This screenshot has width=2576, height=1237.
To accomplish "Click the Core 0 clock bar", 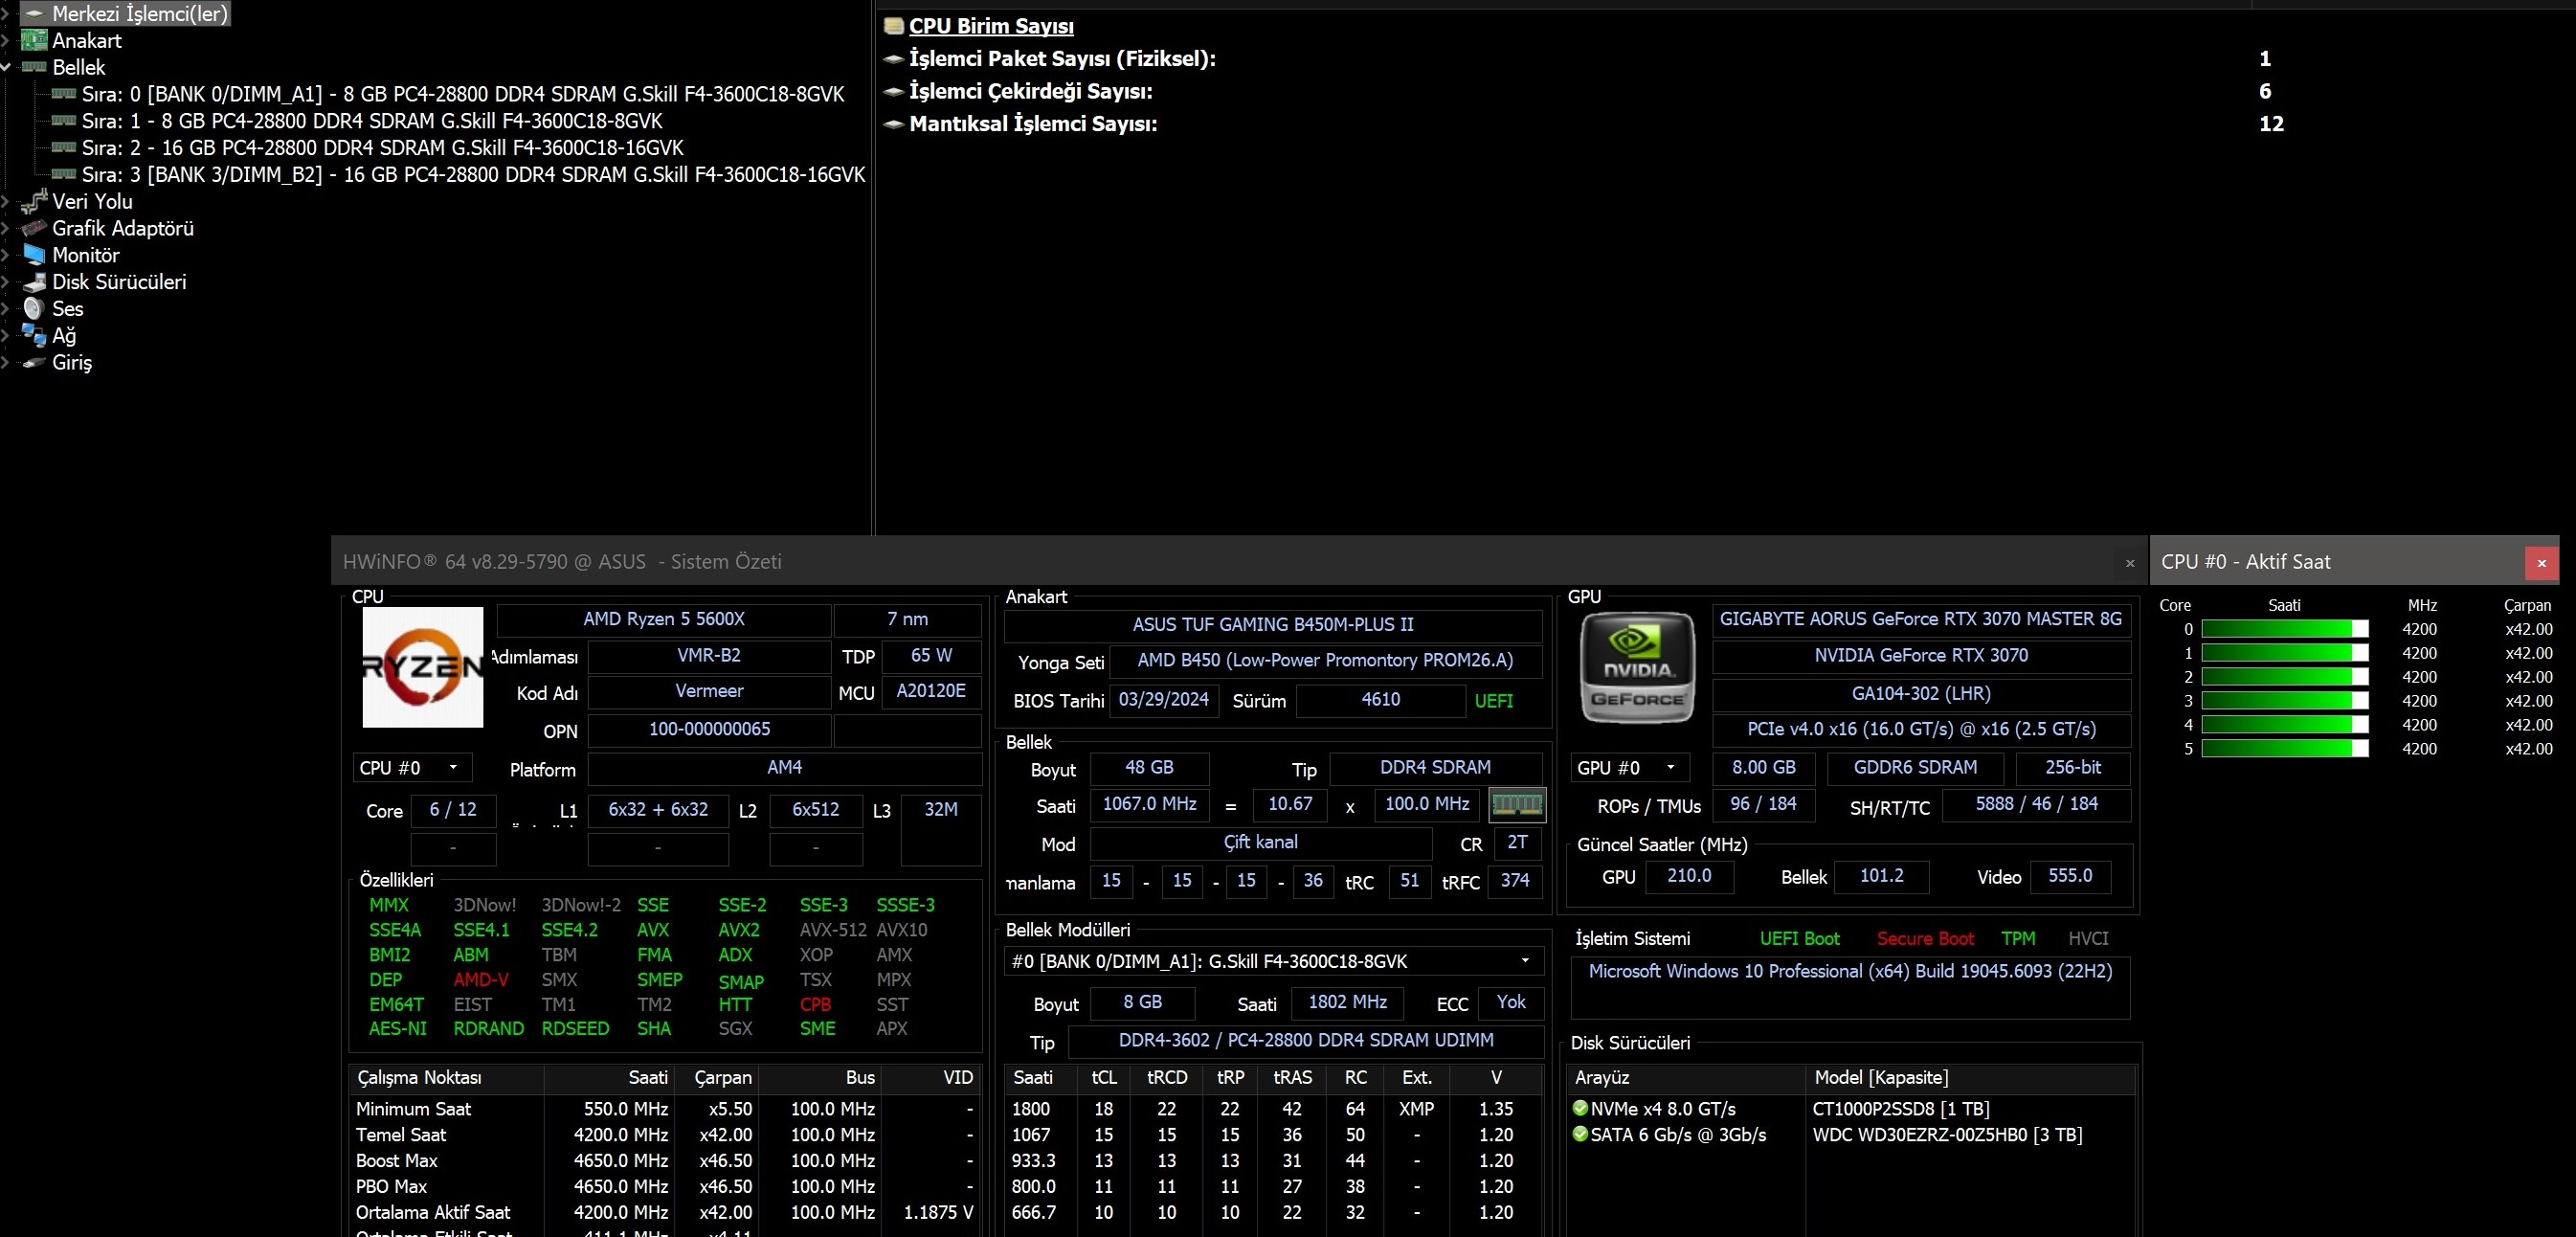I will (x=2285, y=629).
